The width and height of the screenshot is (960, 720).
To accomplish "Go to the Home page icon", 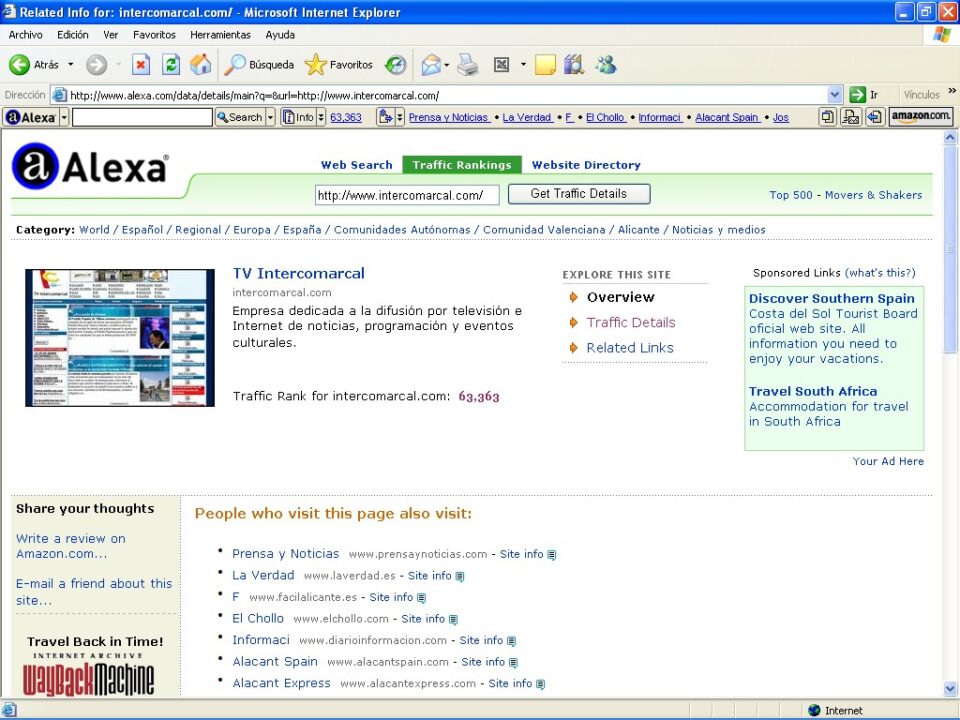I will 200,65.
